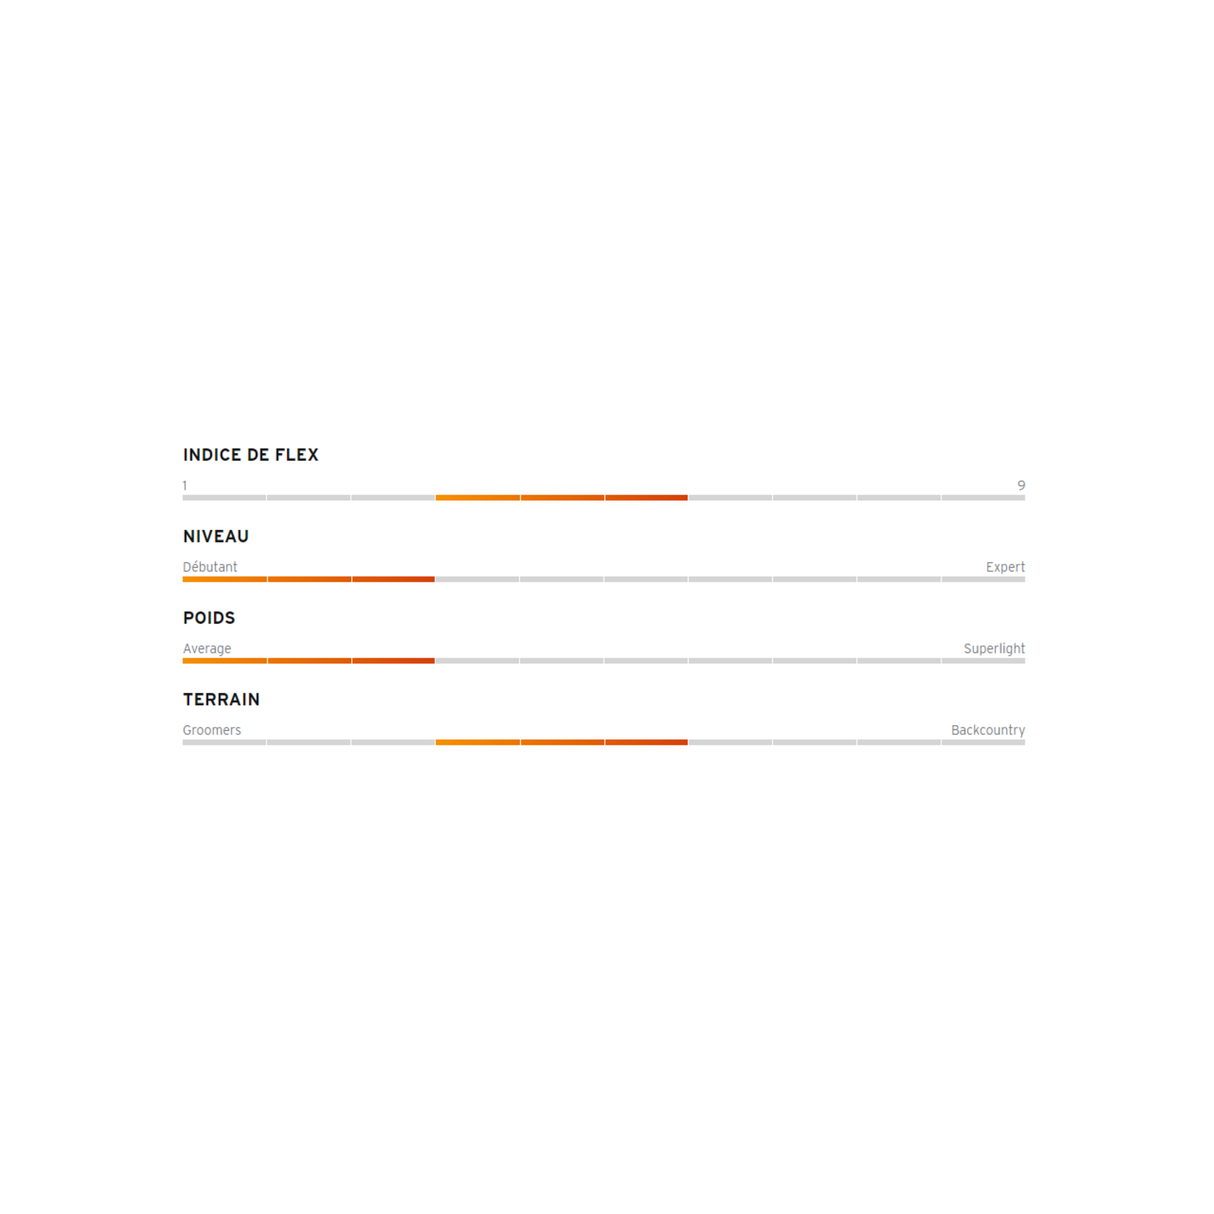1214x1214 pixels.
Task: Click the Superlight weight label
Action: point(994,649)
